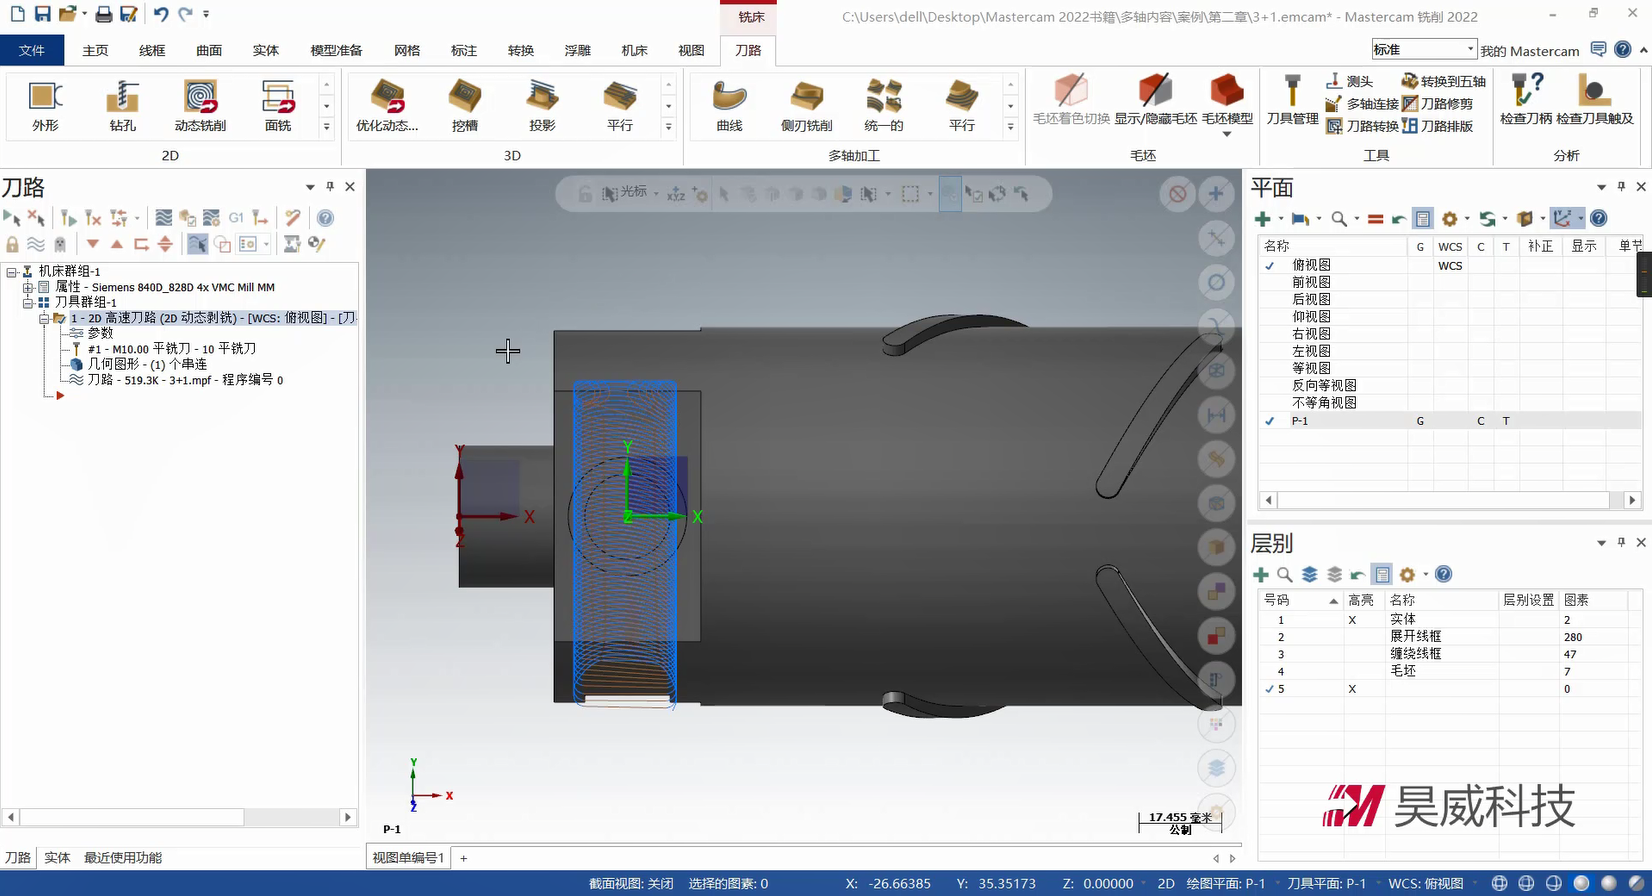Select the 外形 contour toolpath icon
The height and width of the screenshot is (896, 1652).
tap(45, 105)
